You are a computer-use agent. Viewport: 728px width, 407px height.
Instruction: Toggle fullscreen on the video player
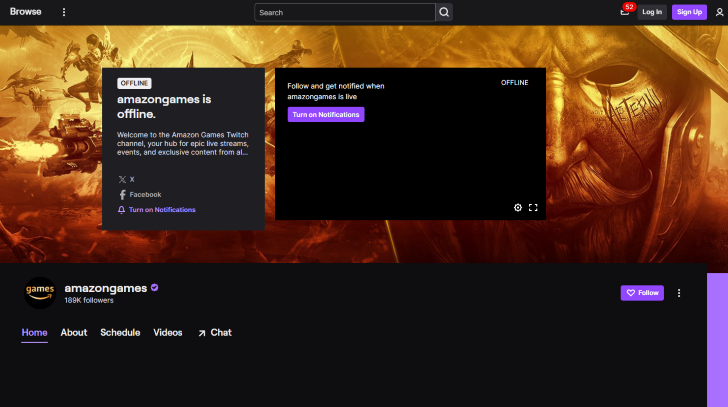click(x=533, y=207)
